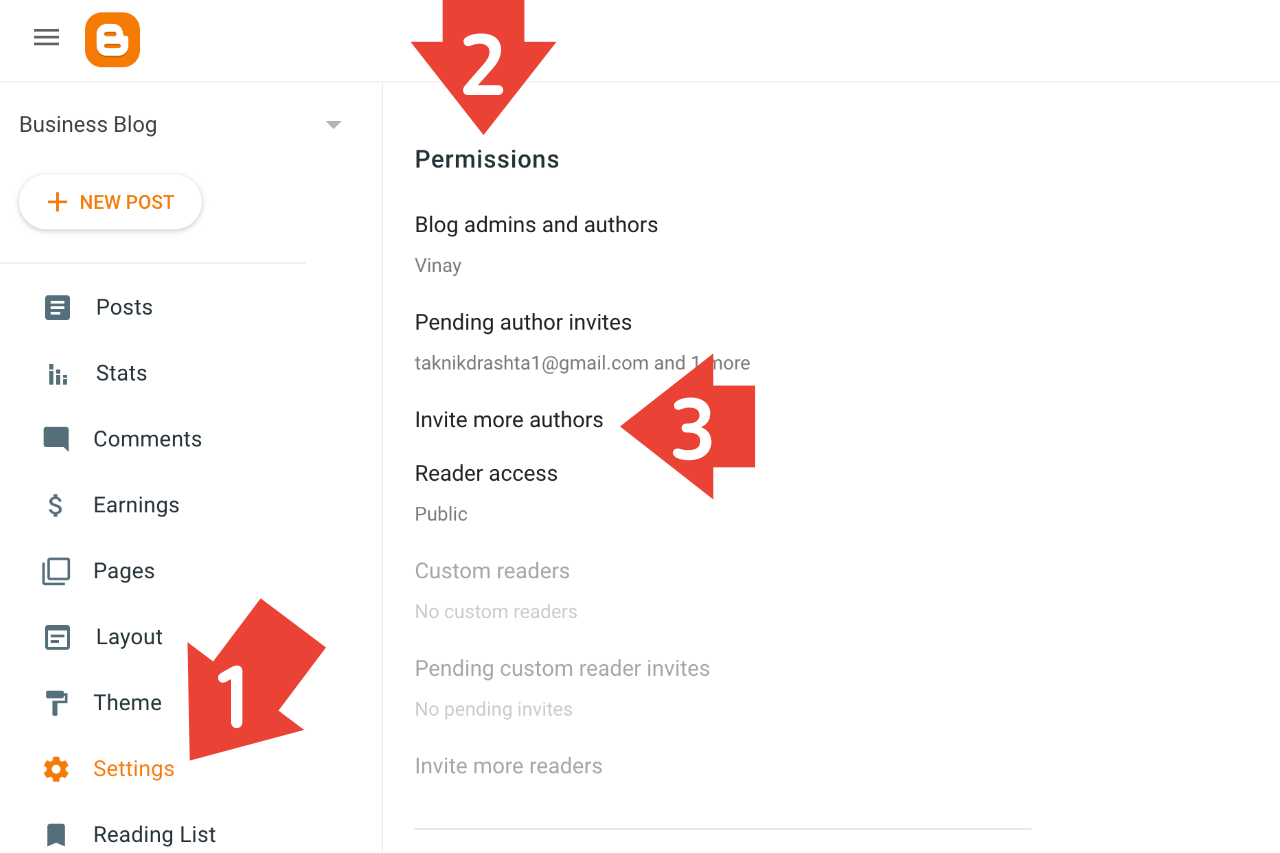Open Blog admins and authors setting

click(536, 243)
